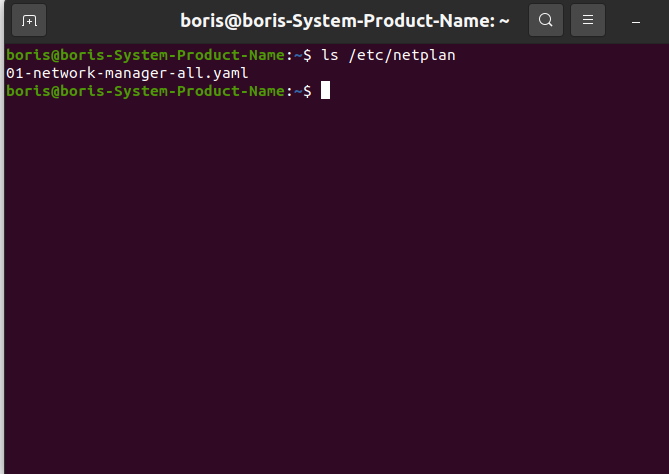Image resolution: width=669 pixels, height=474 pixels.
Task: Minimize the terminal window
Action: (x=636, y=20)
